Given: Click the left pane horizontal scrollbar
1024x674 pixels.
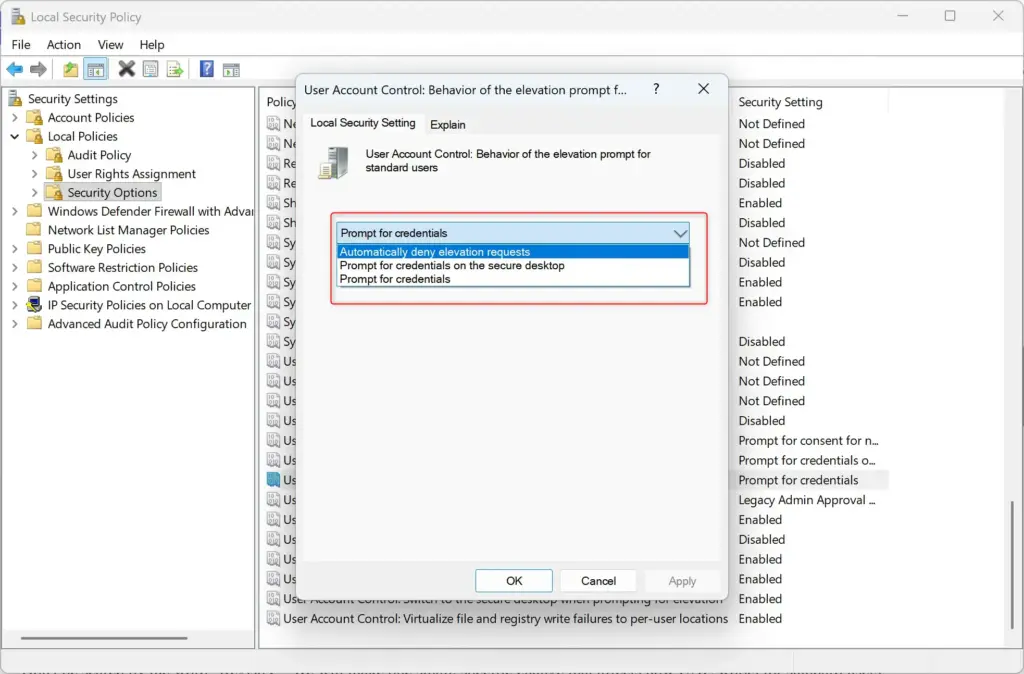Looking at the screenshot, I should [104, 638].
